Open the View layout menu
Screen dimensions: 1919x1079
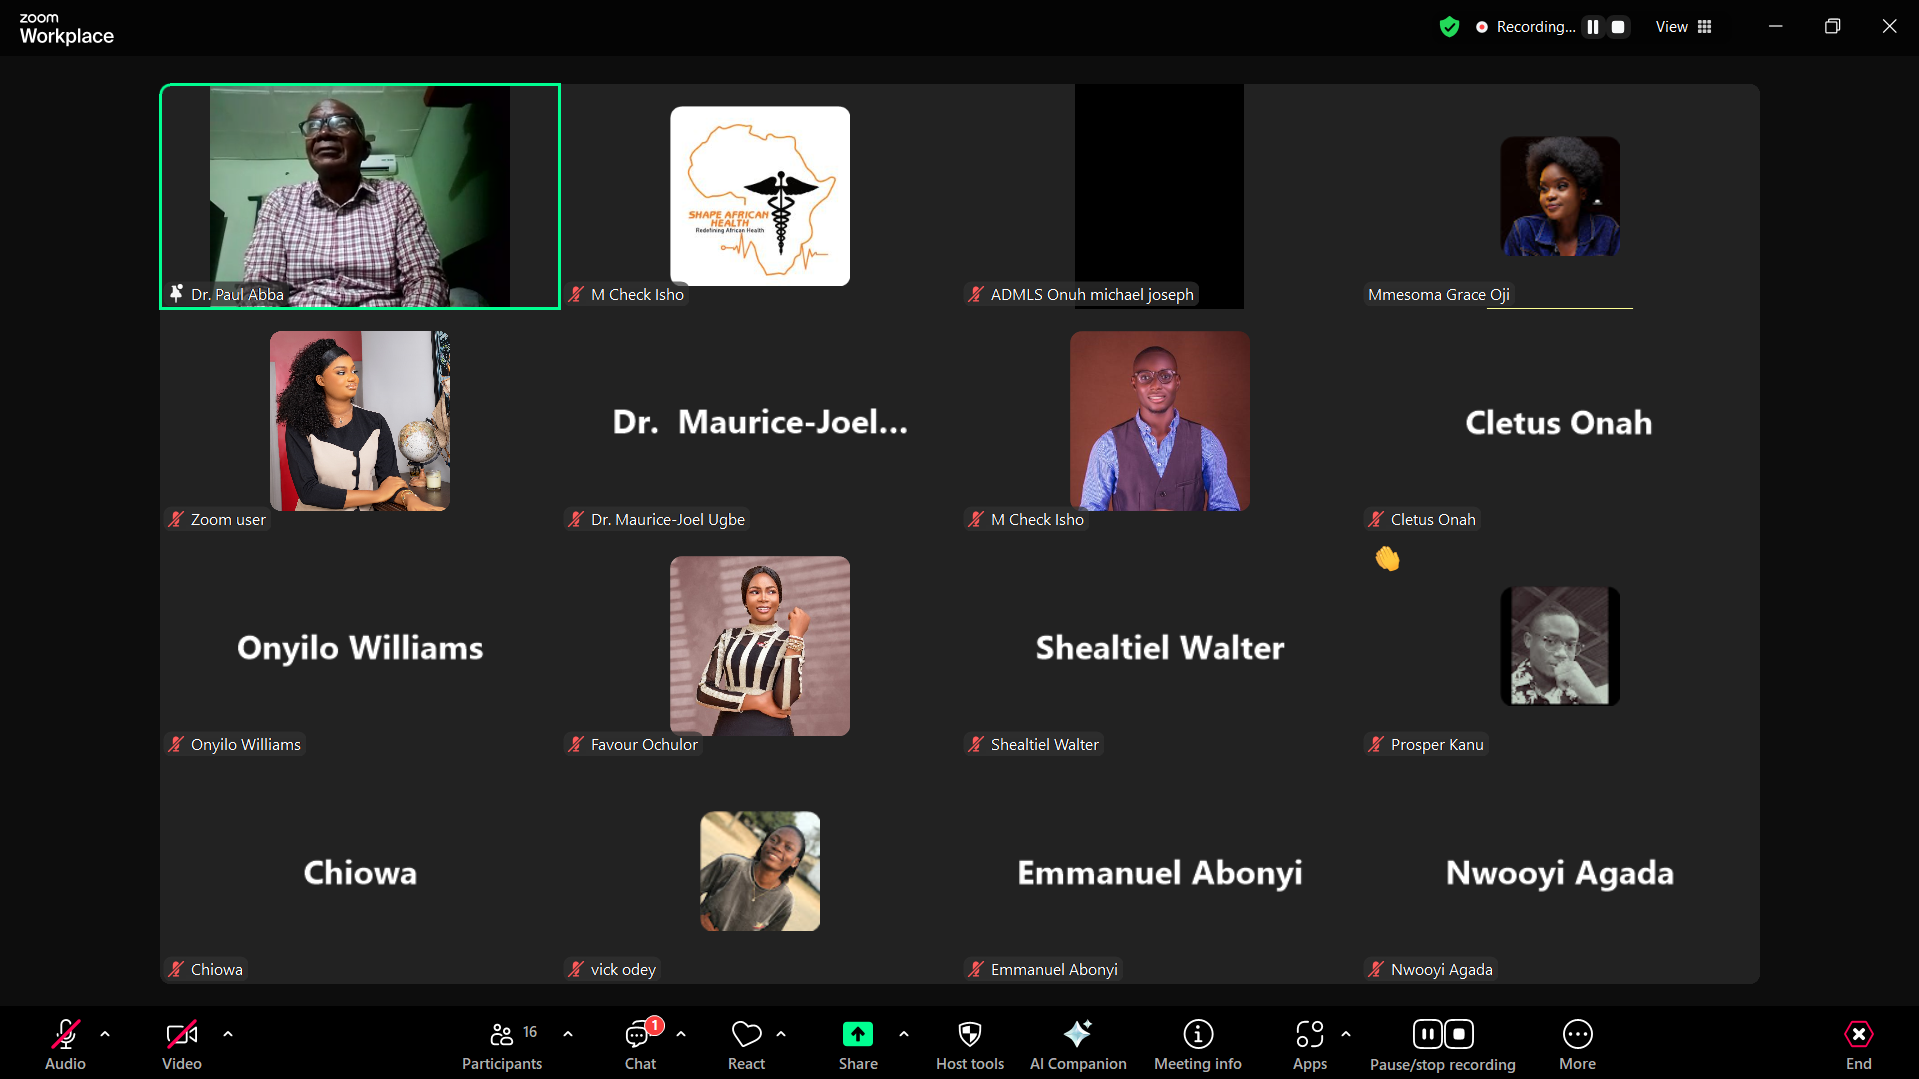1683,27
